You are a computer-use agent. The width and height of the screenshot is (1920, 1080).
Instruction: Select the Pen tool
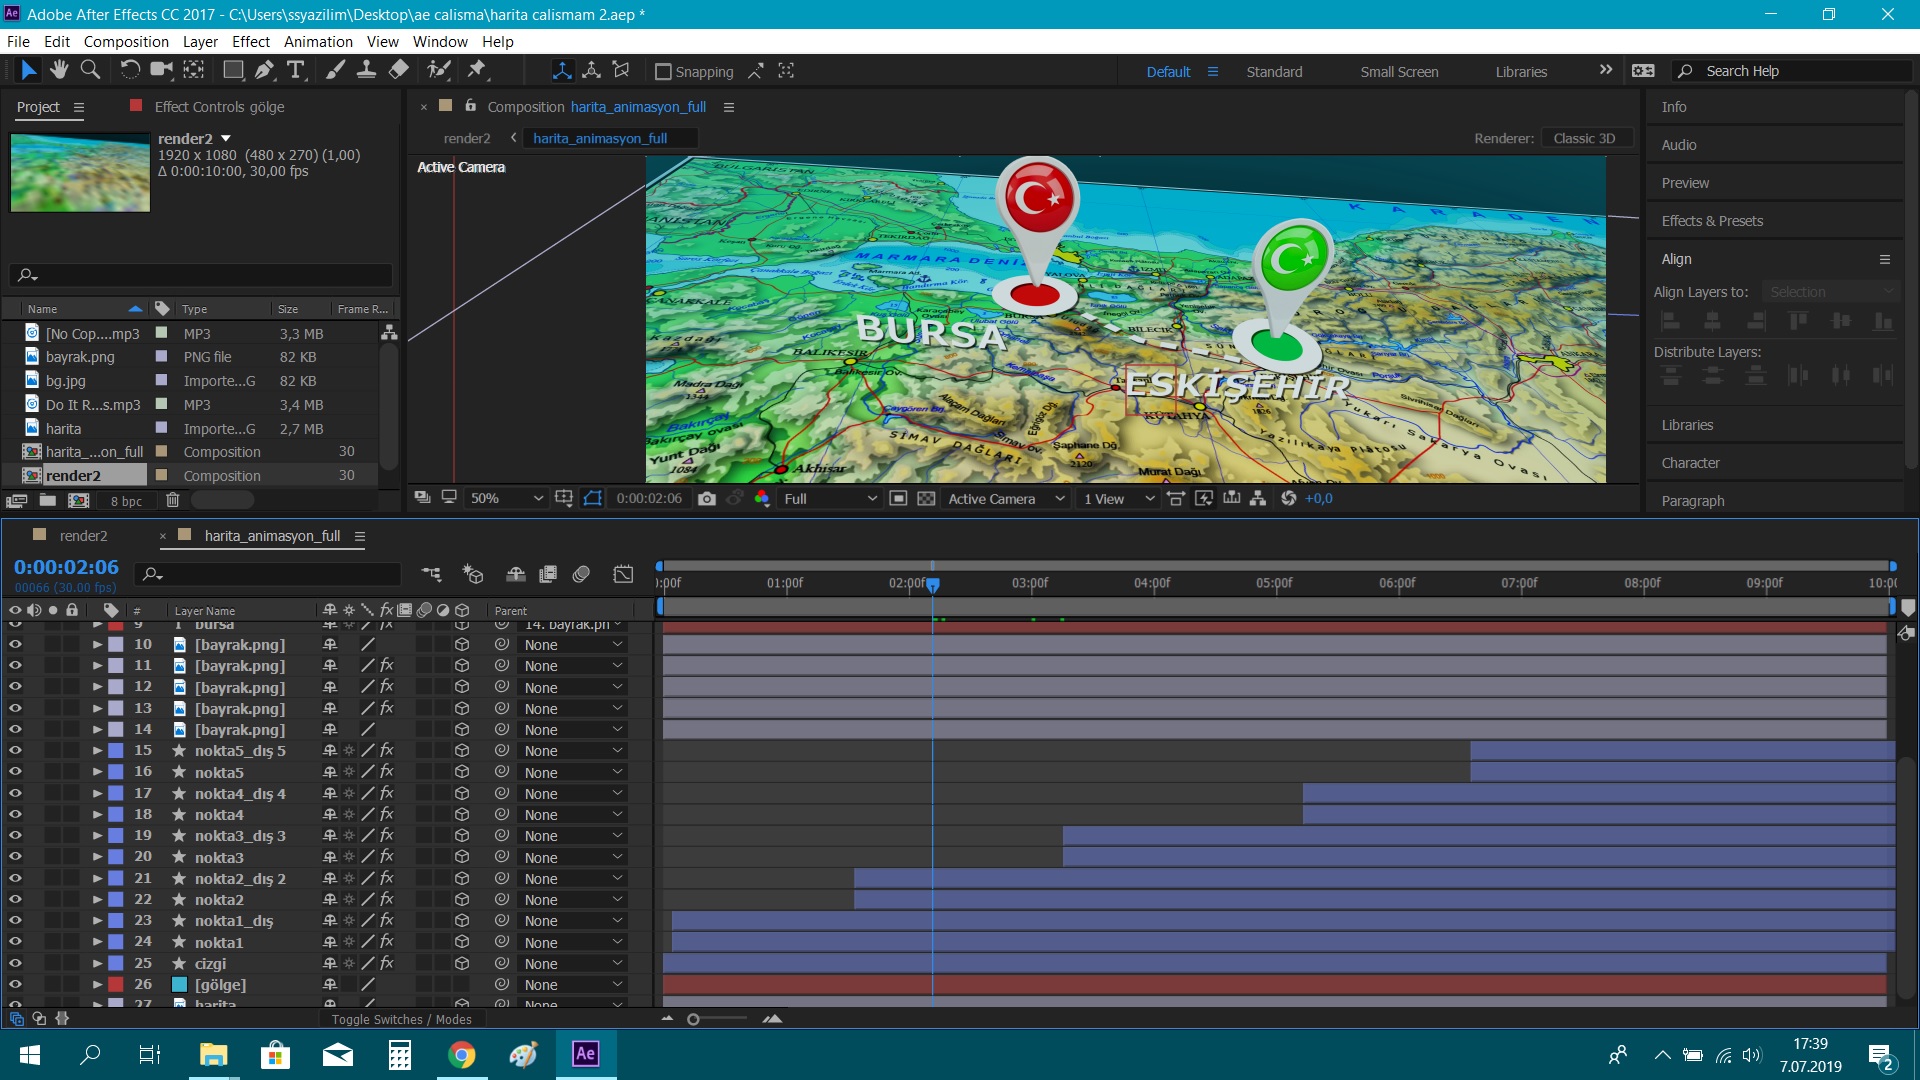click(x=264, y=70)
